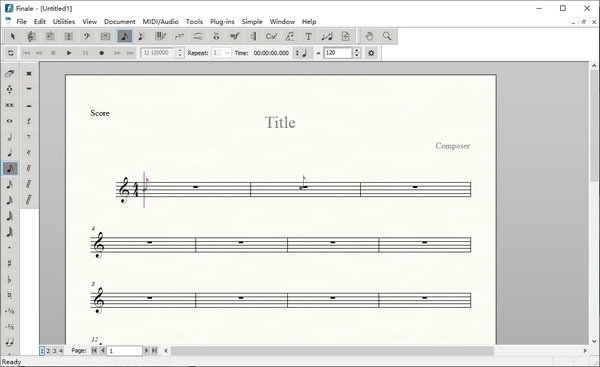Select the Hand Grabber tool
600x367 pixels.
[x=369, y=36]
